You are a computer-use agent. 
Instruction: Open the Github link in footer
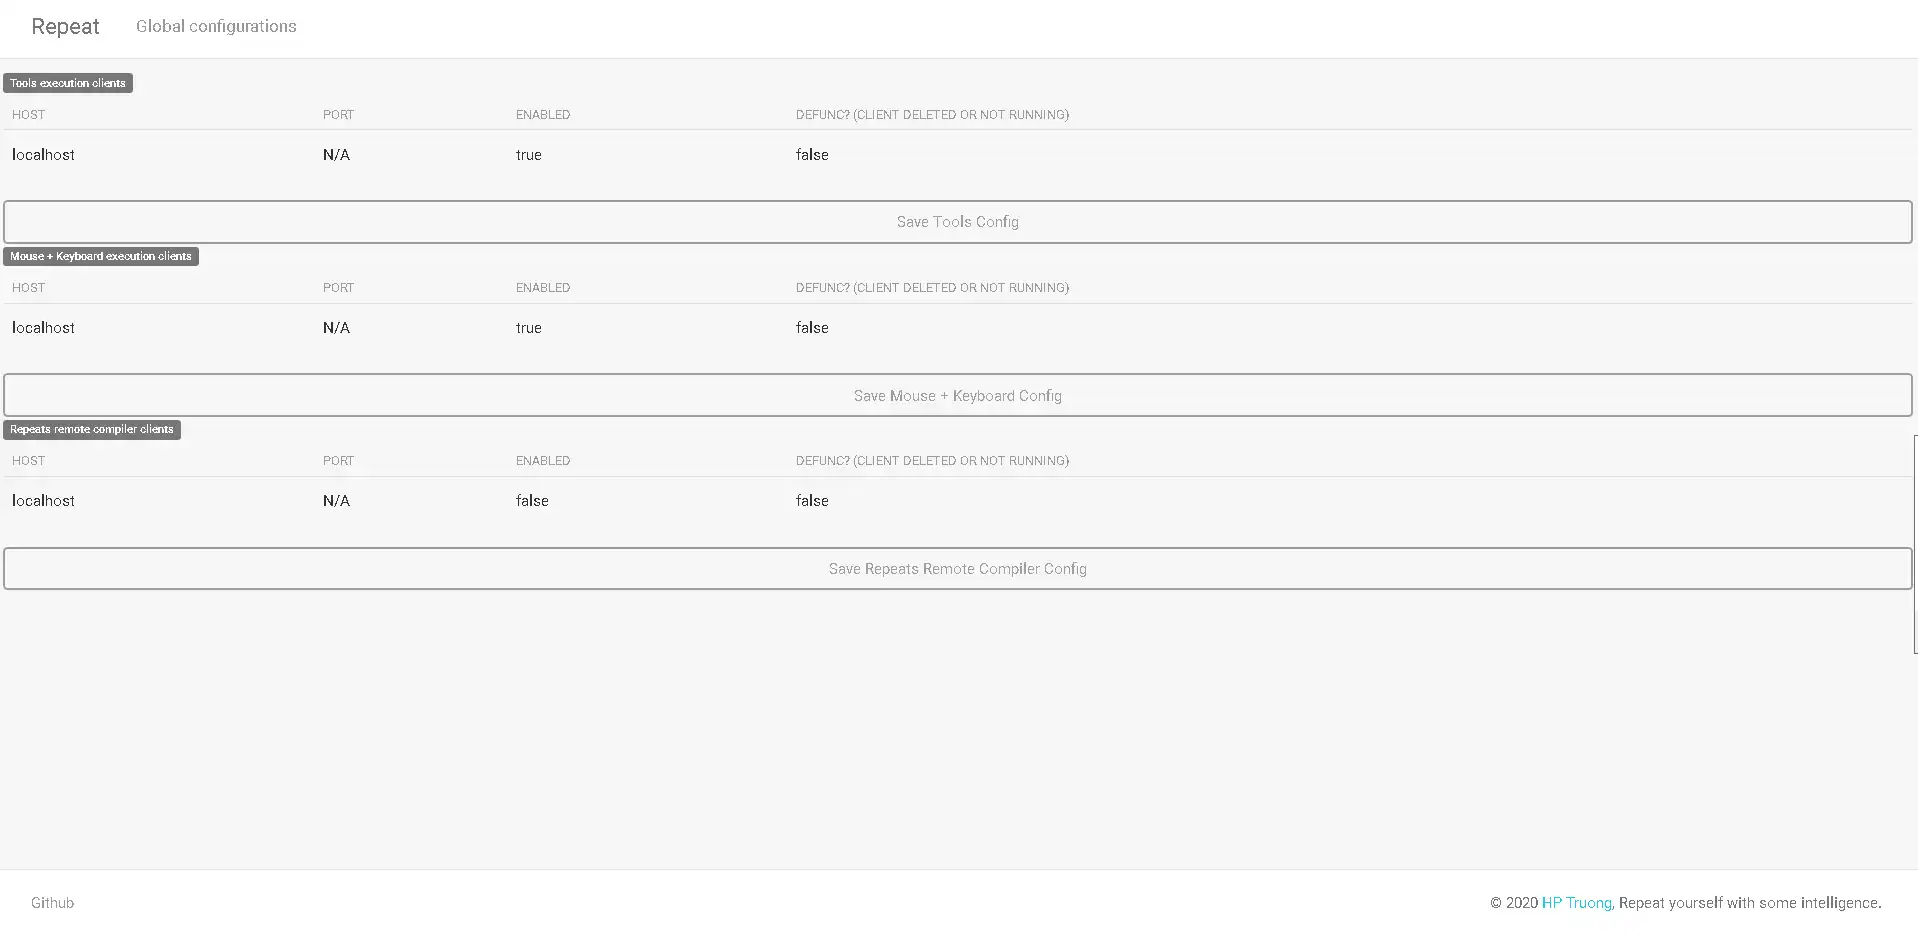[x=52, y=903]
